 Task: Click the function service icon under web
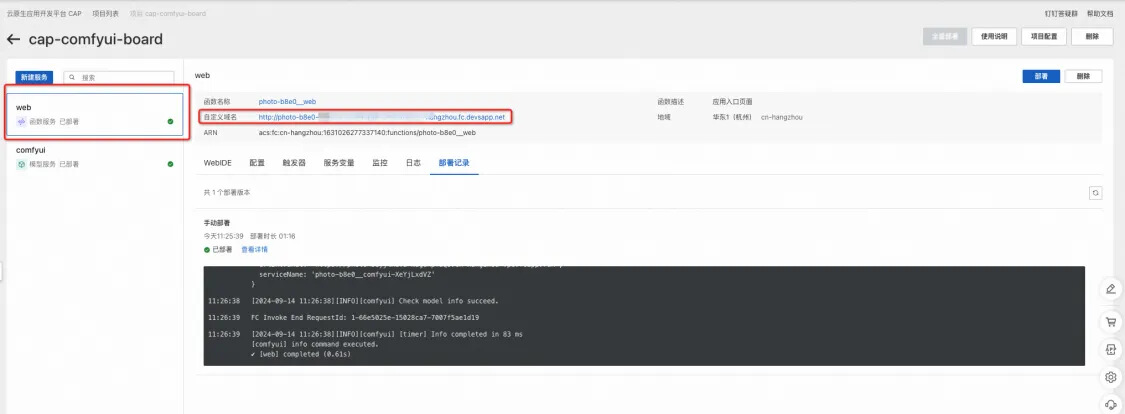(21, 121)
